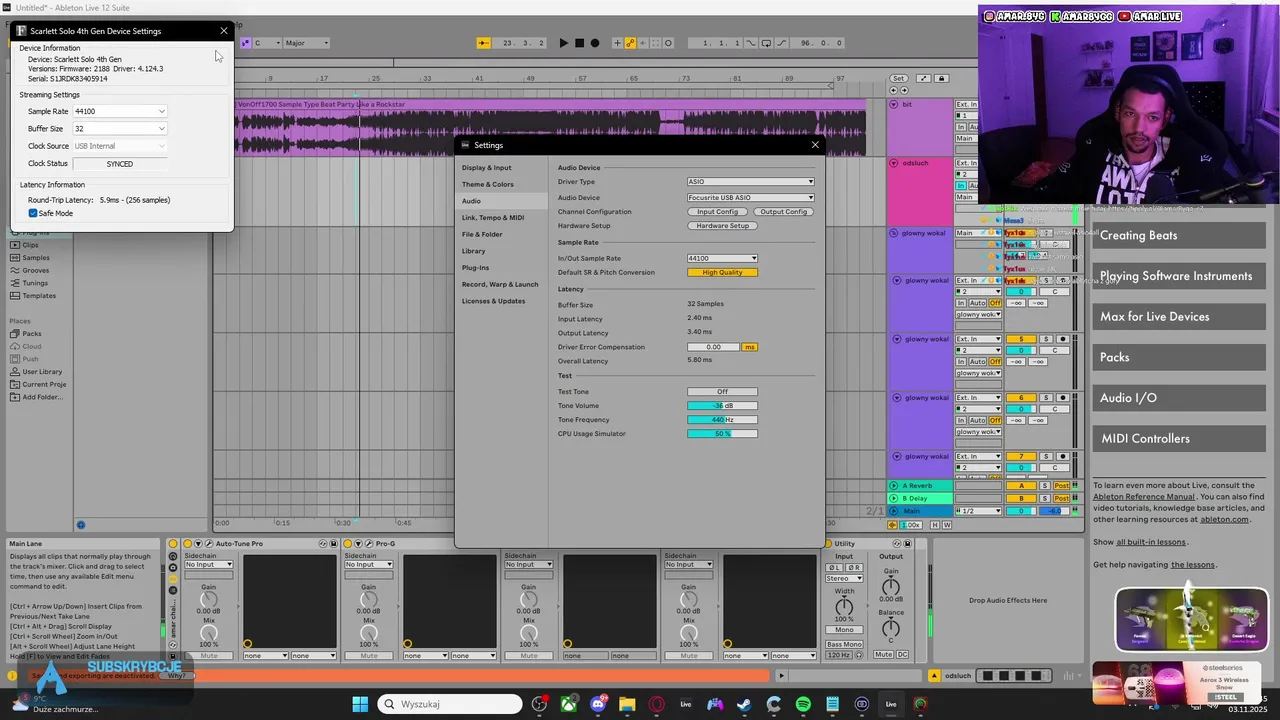
Task: Open Licenses & Updates settings tab
Action: click(493, 301)
